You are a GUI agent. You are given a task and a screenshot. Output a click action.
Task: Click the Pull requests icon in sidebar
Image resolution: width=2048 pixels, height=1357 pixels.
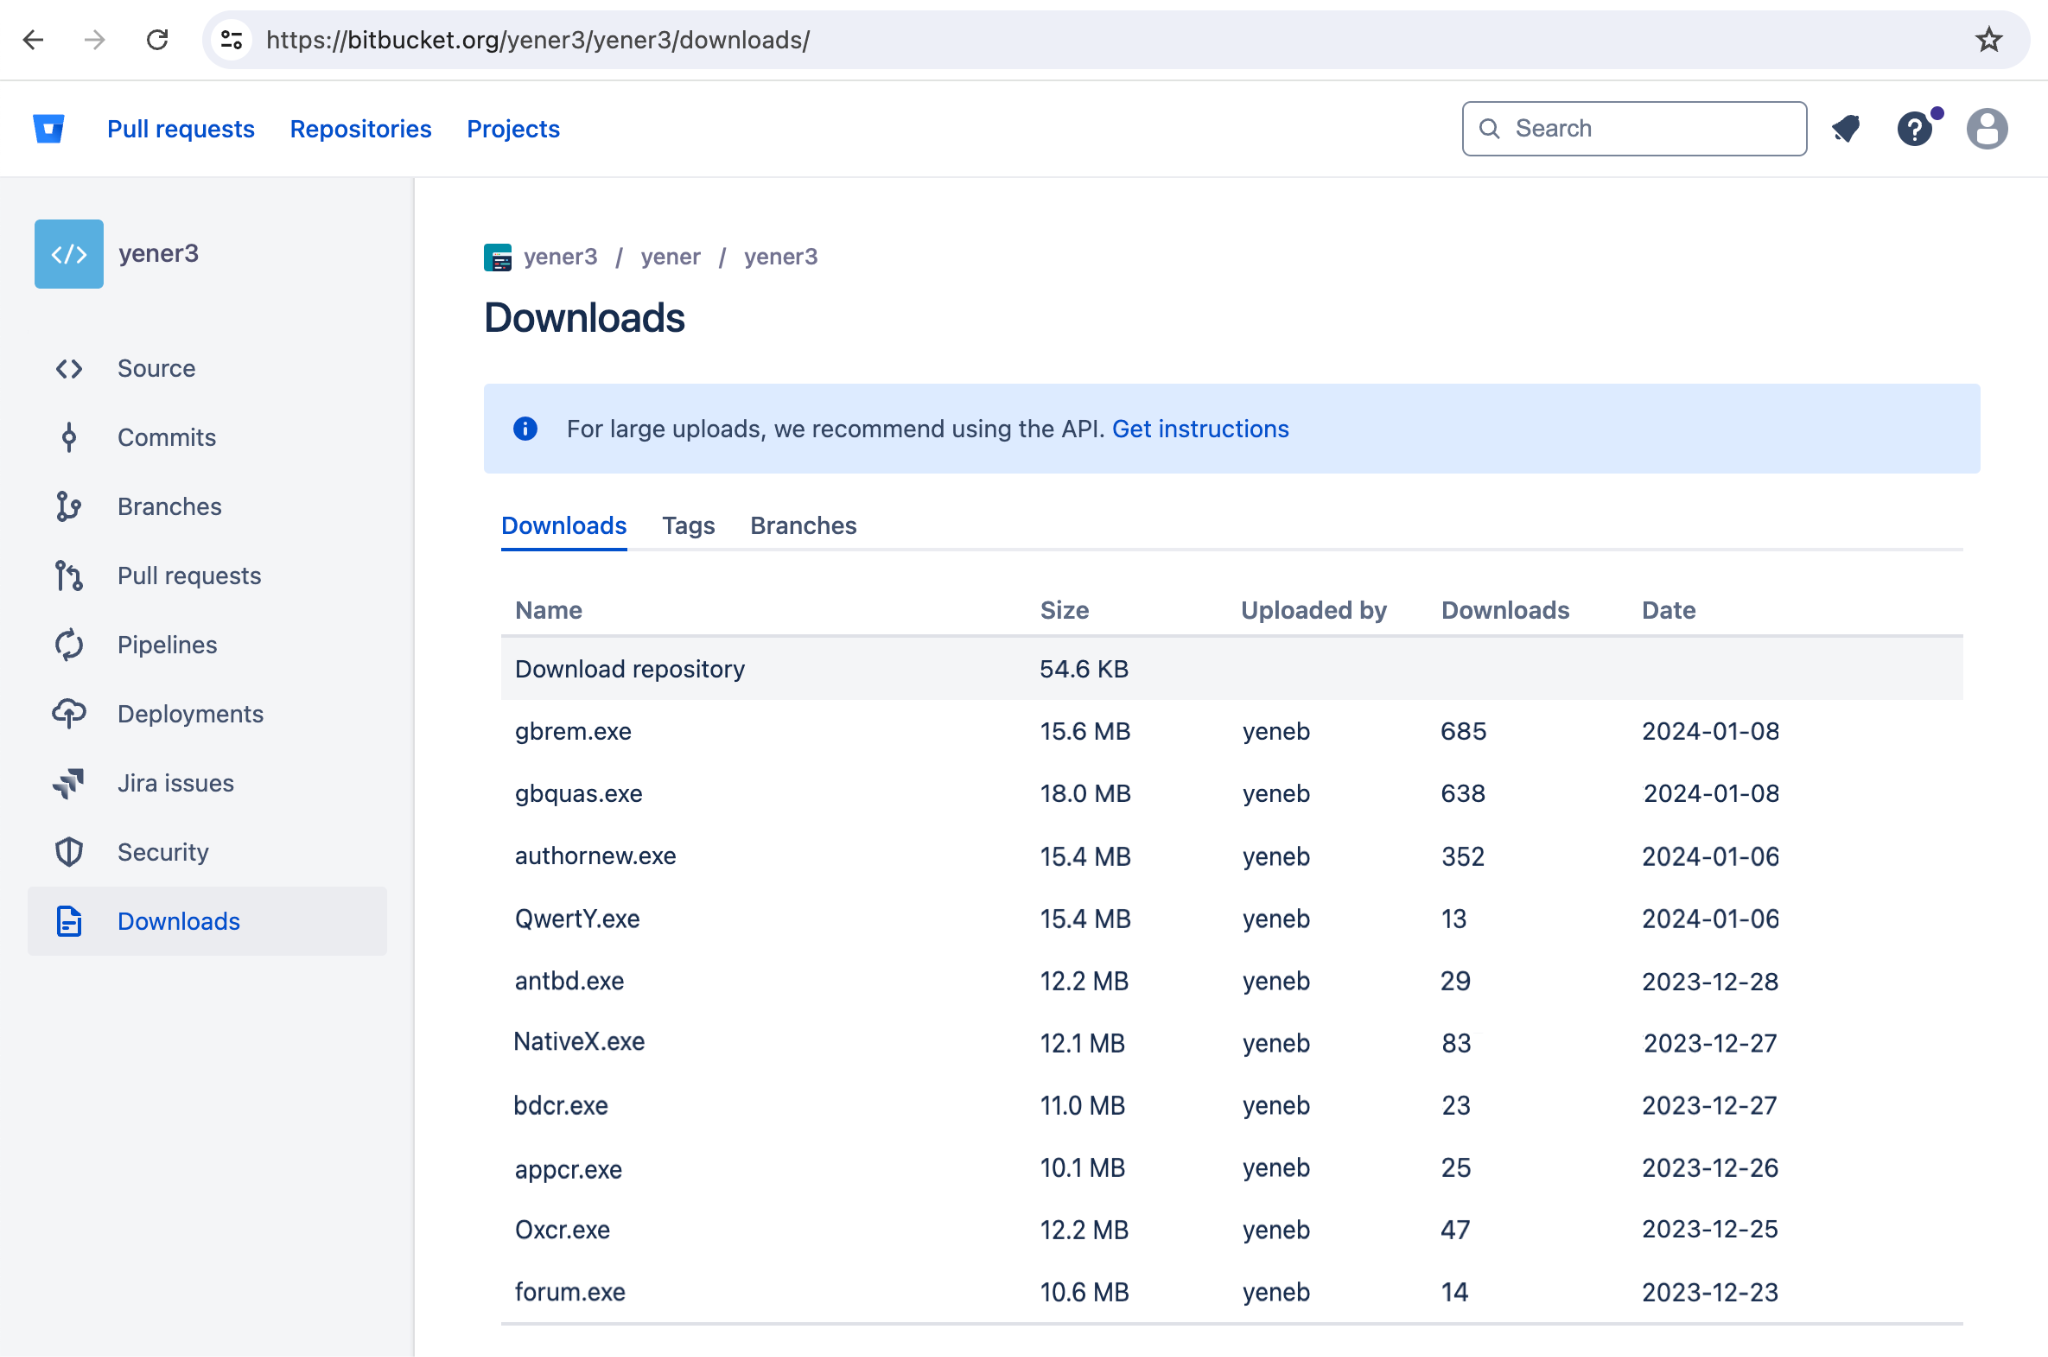(70, 576)
